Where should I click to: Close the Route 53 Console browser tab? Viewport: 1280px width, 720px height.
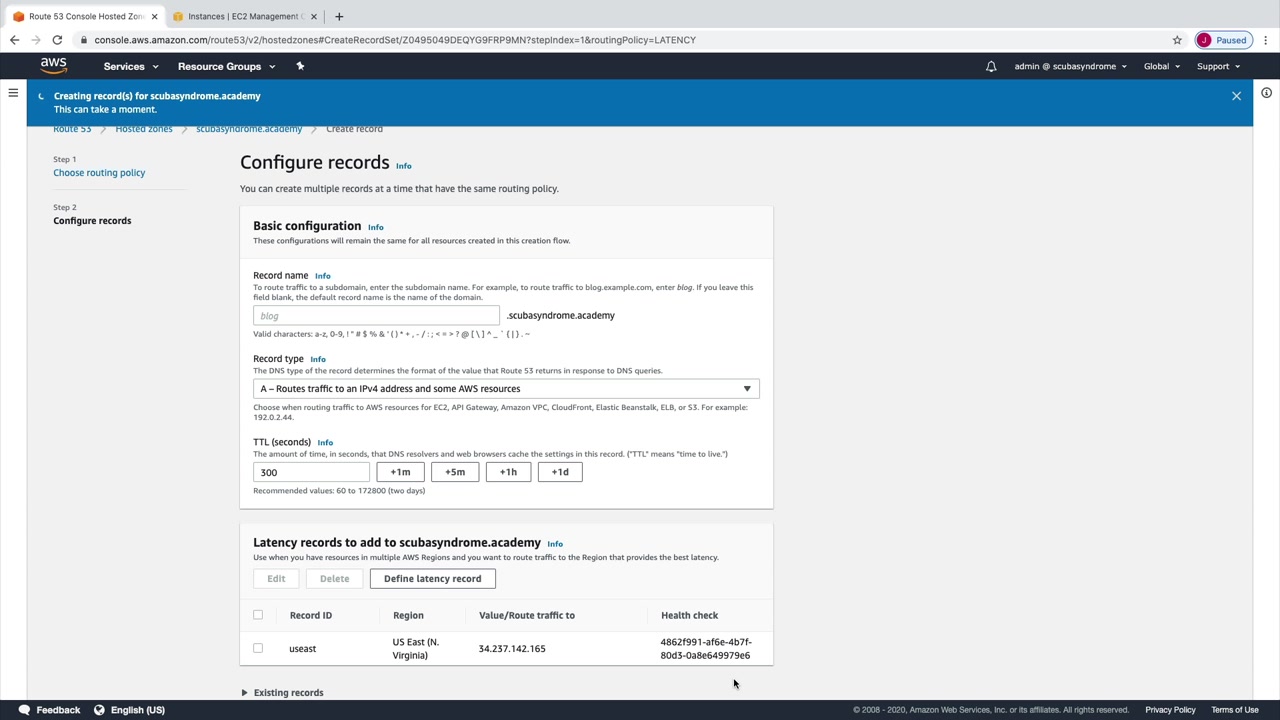(x=154, y=16)
